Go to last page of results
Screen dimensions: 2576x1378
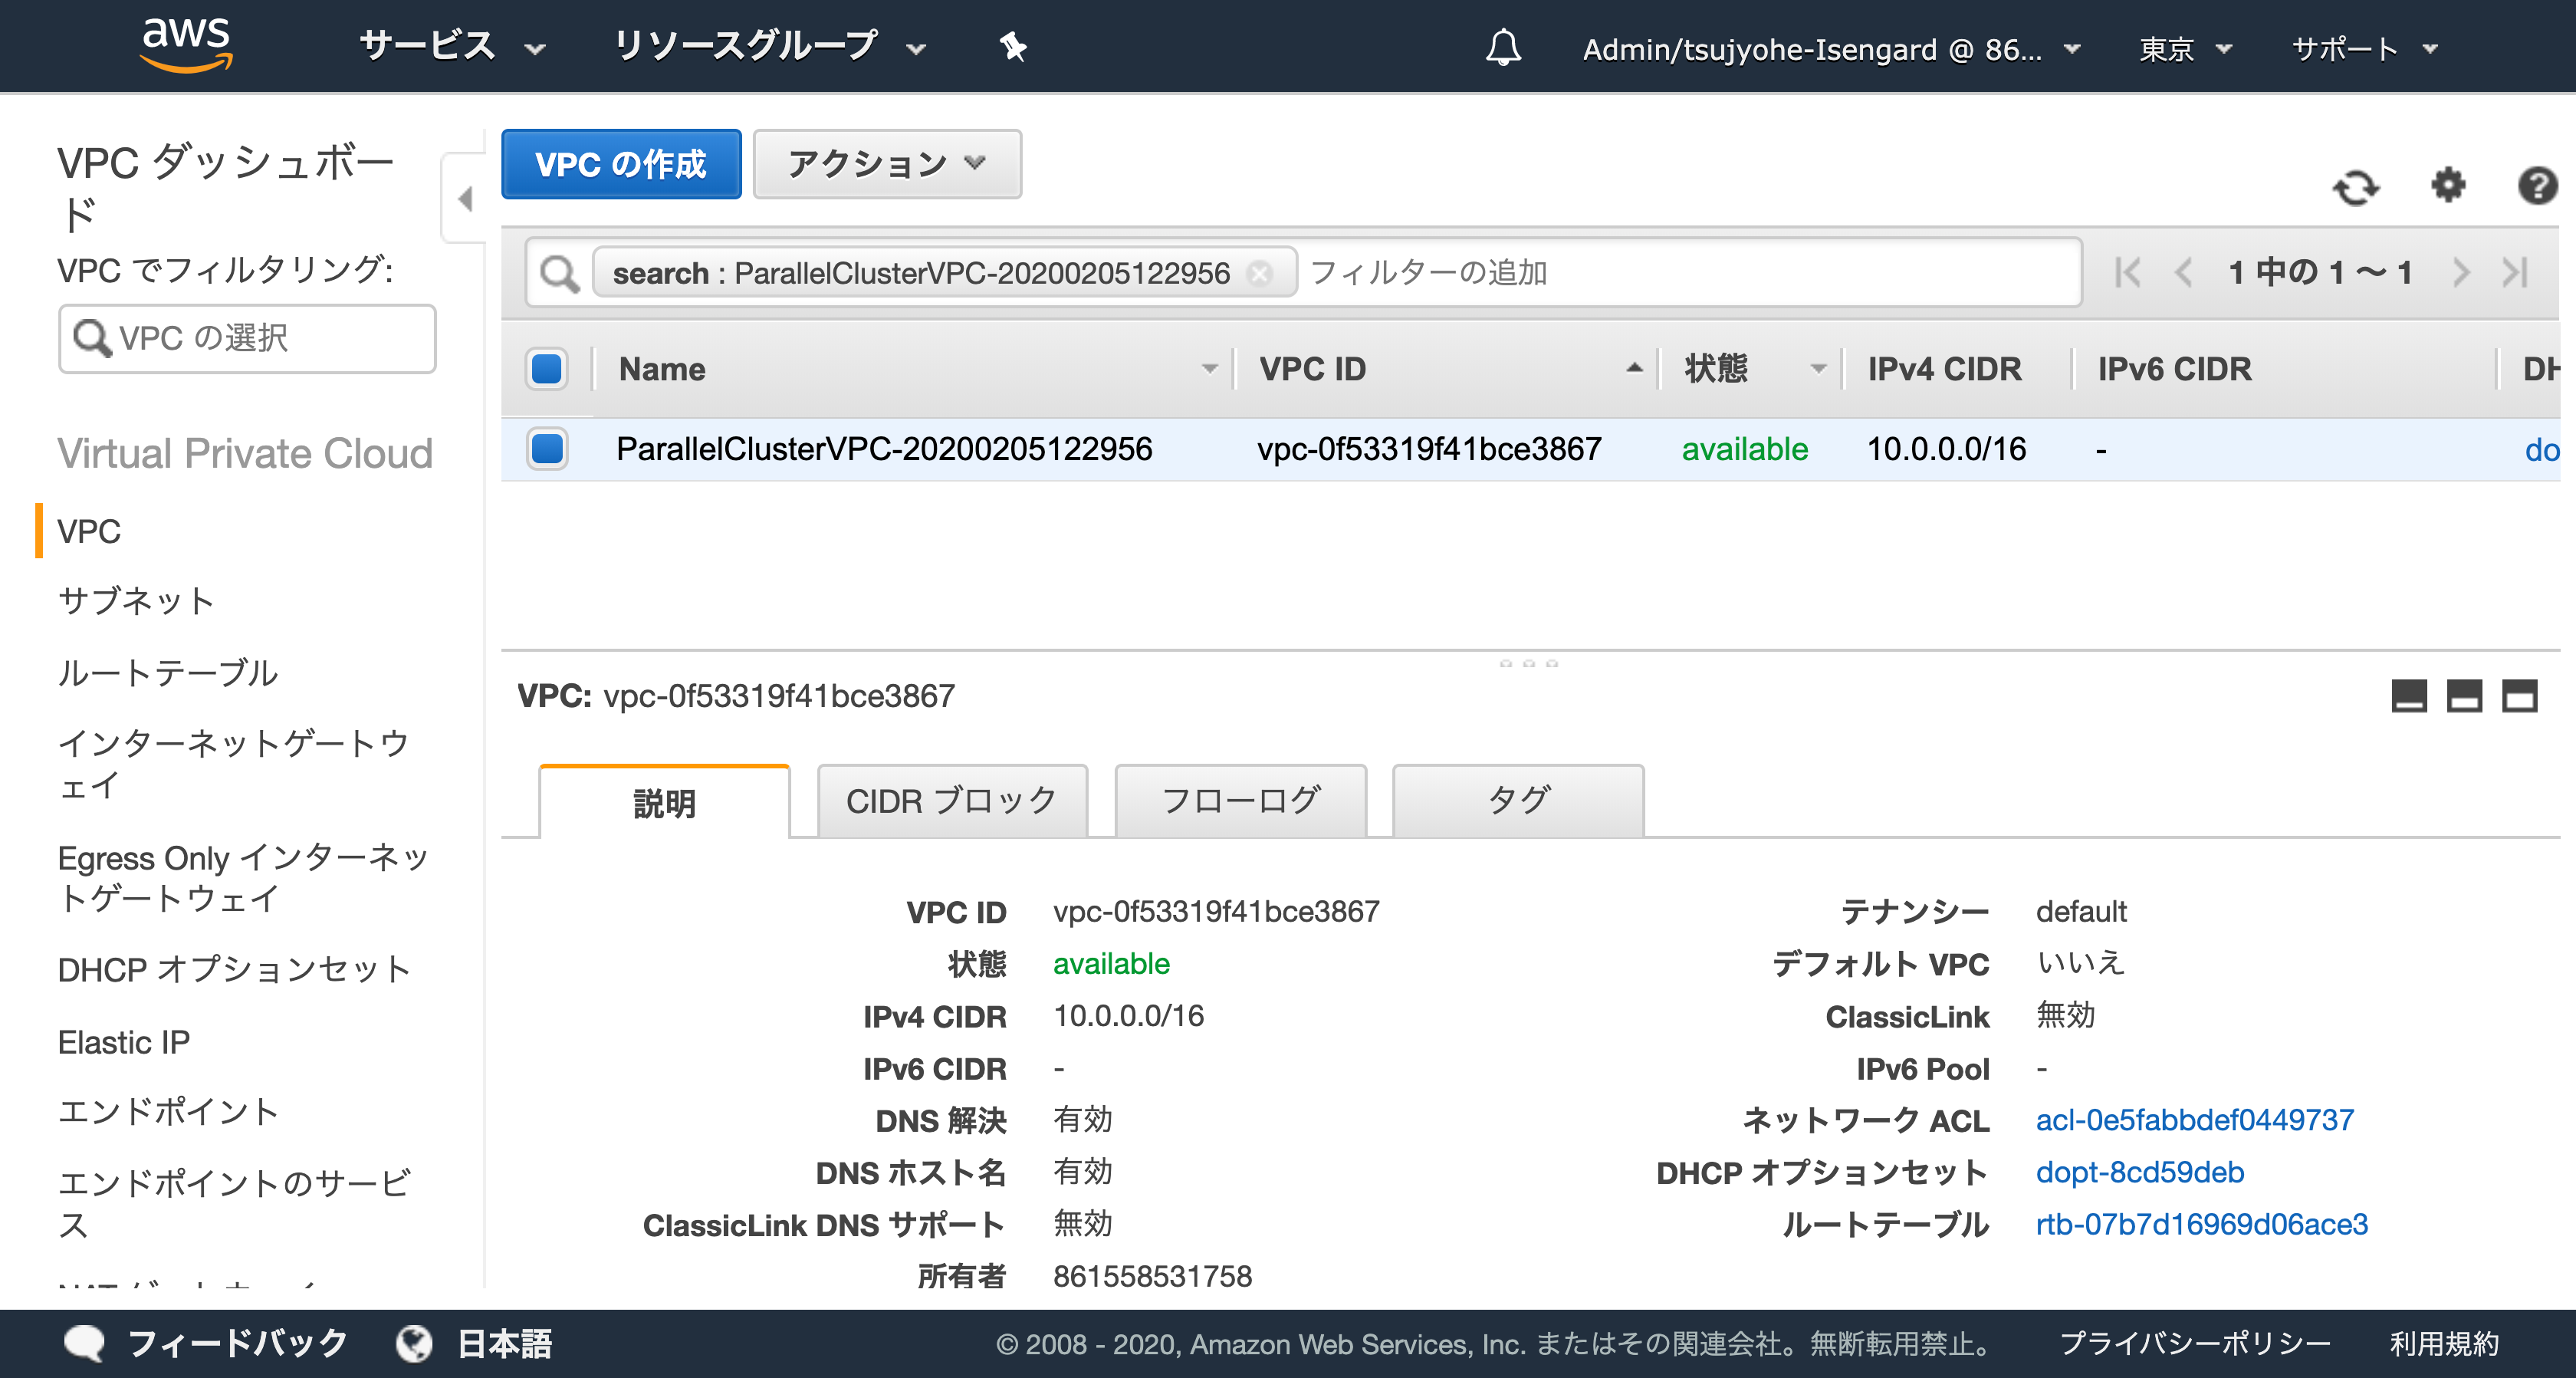coord(2515,272)
